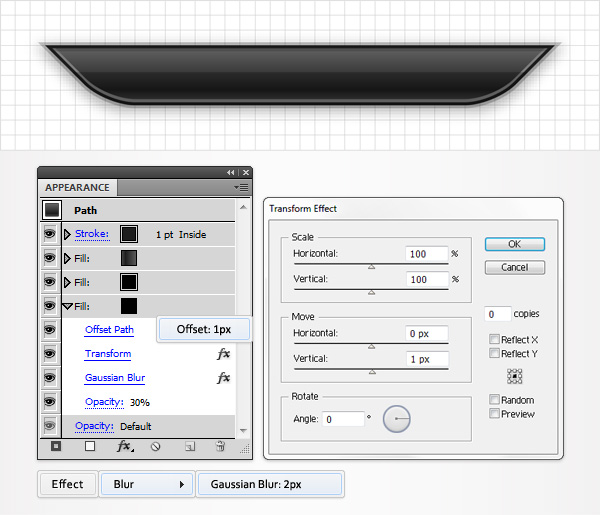This screenshot has height=515, width=600.
Task: Click the third Fill black swatch
Action: [129, 306]
